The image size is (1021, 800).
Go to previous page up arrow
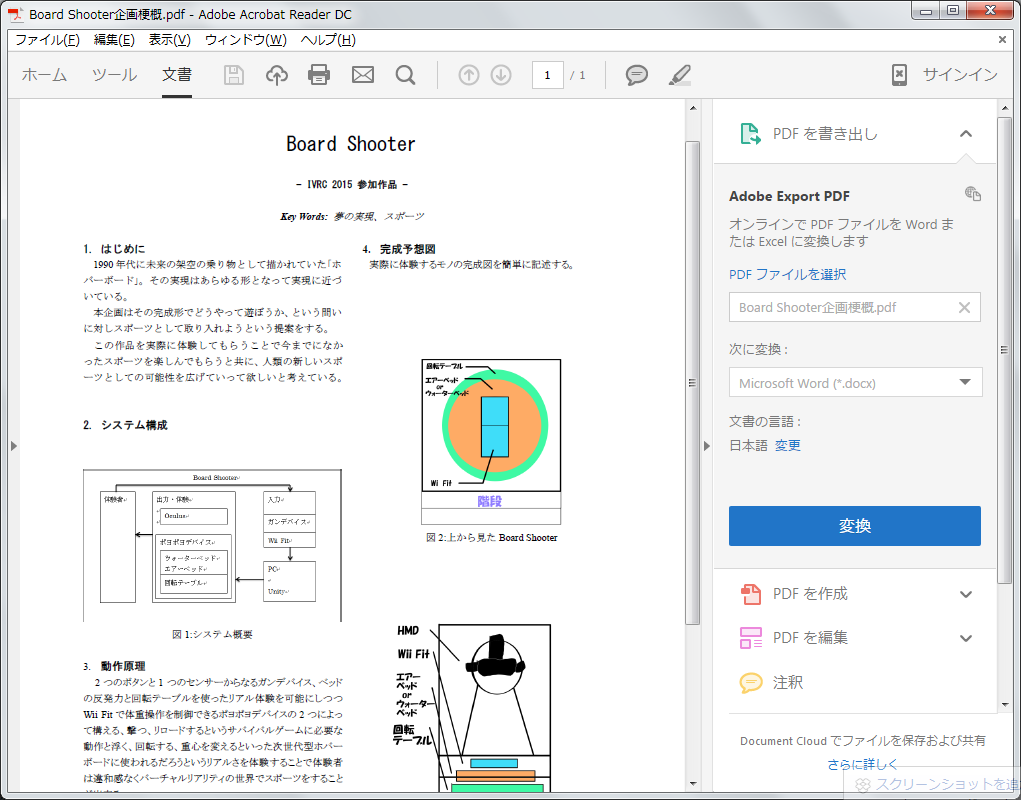click(x=468, y=76)
